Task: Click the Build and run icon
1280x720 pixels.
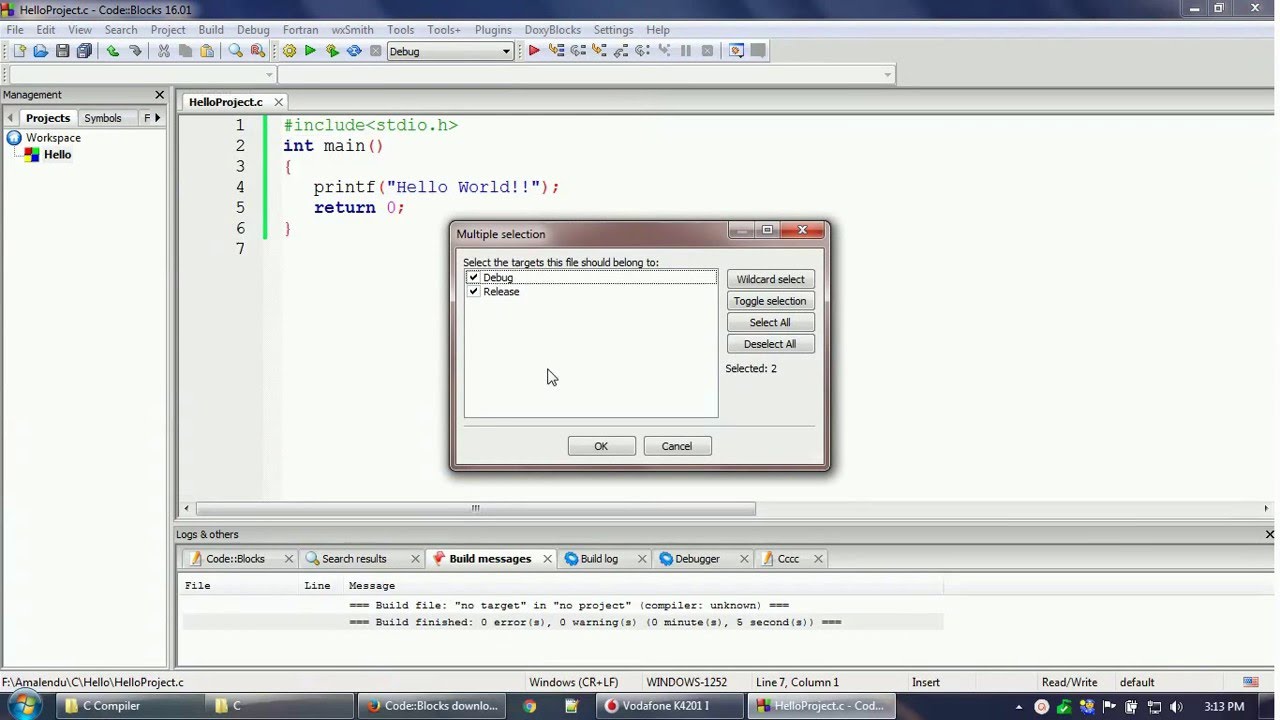Action: pos(332,51)
